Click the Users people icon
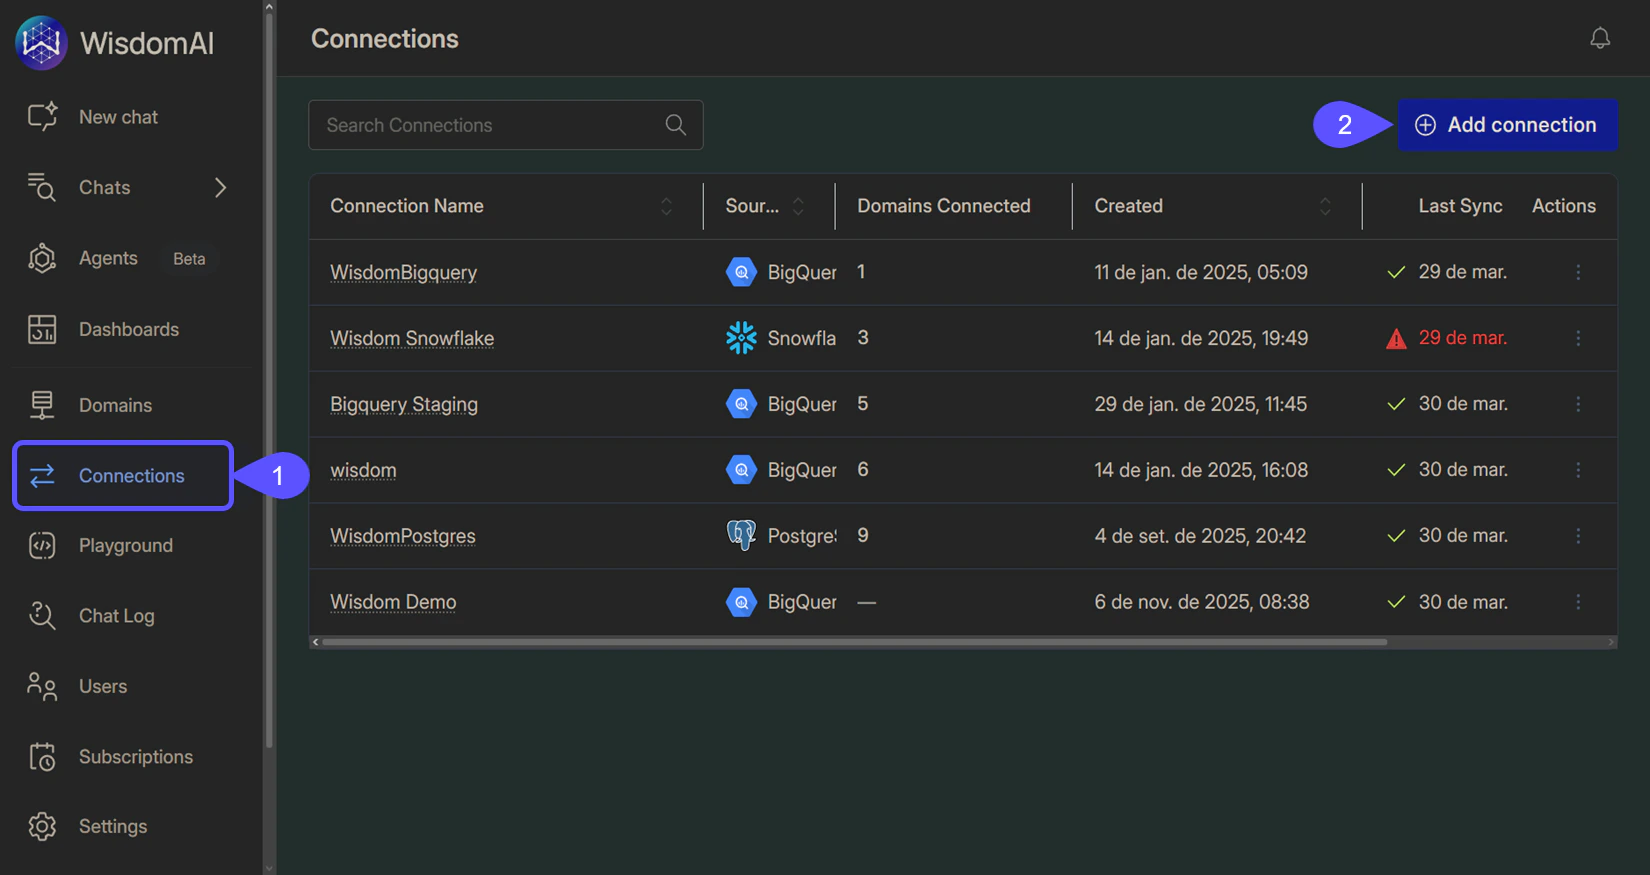This screenshot has width=1650, height=875. [42, 686]
